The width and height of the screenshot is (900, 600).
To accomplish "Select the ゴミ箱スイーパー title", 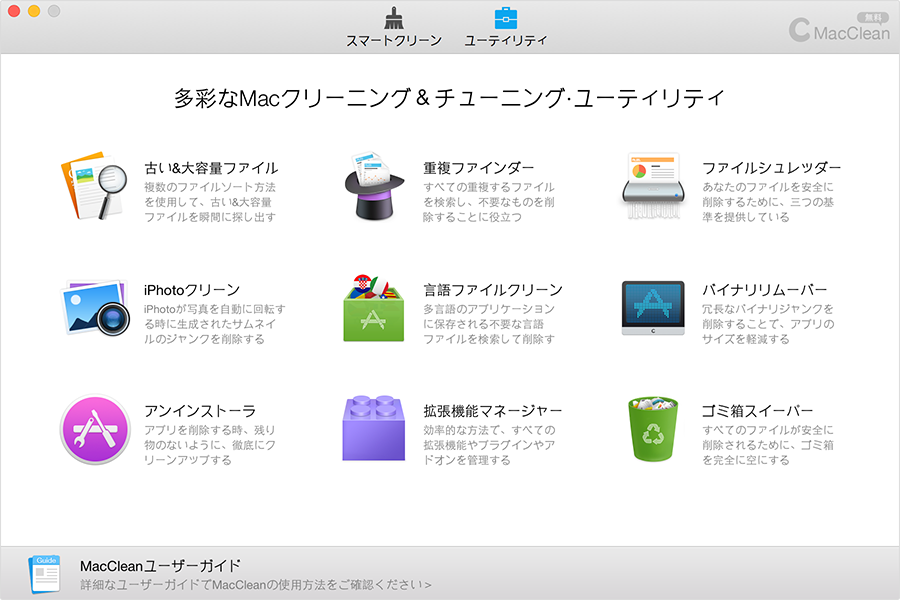I will pyautogui.click(x=758, y=411).
